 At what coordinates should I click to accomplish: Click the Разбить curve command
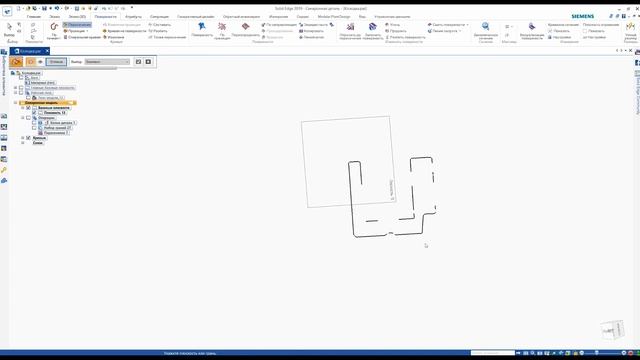(158, 31)
